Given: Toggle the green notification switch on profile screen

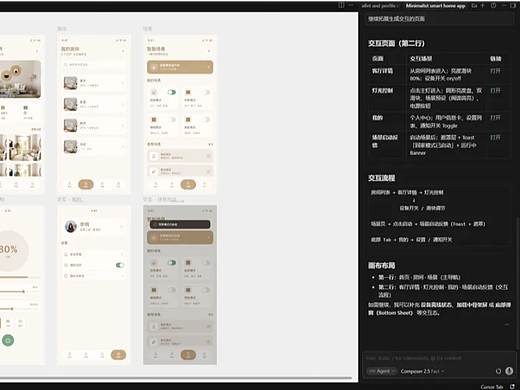Looking at the screenshot, I should pos(120,265).
